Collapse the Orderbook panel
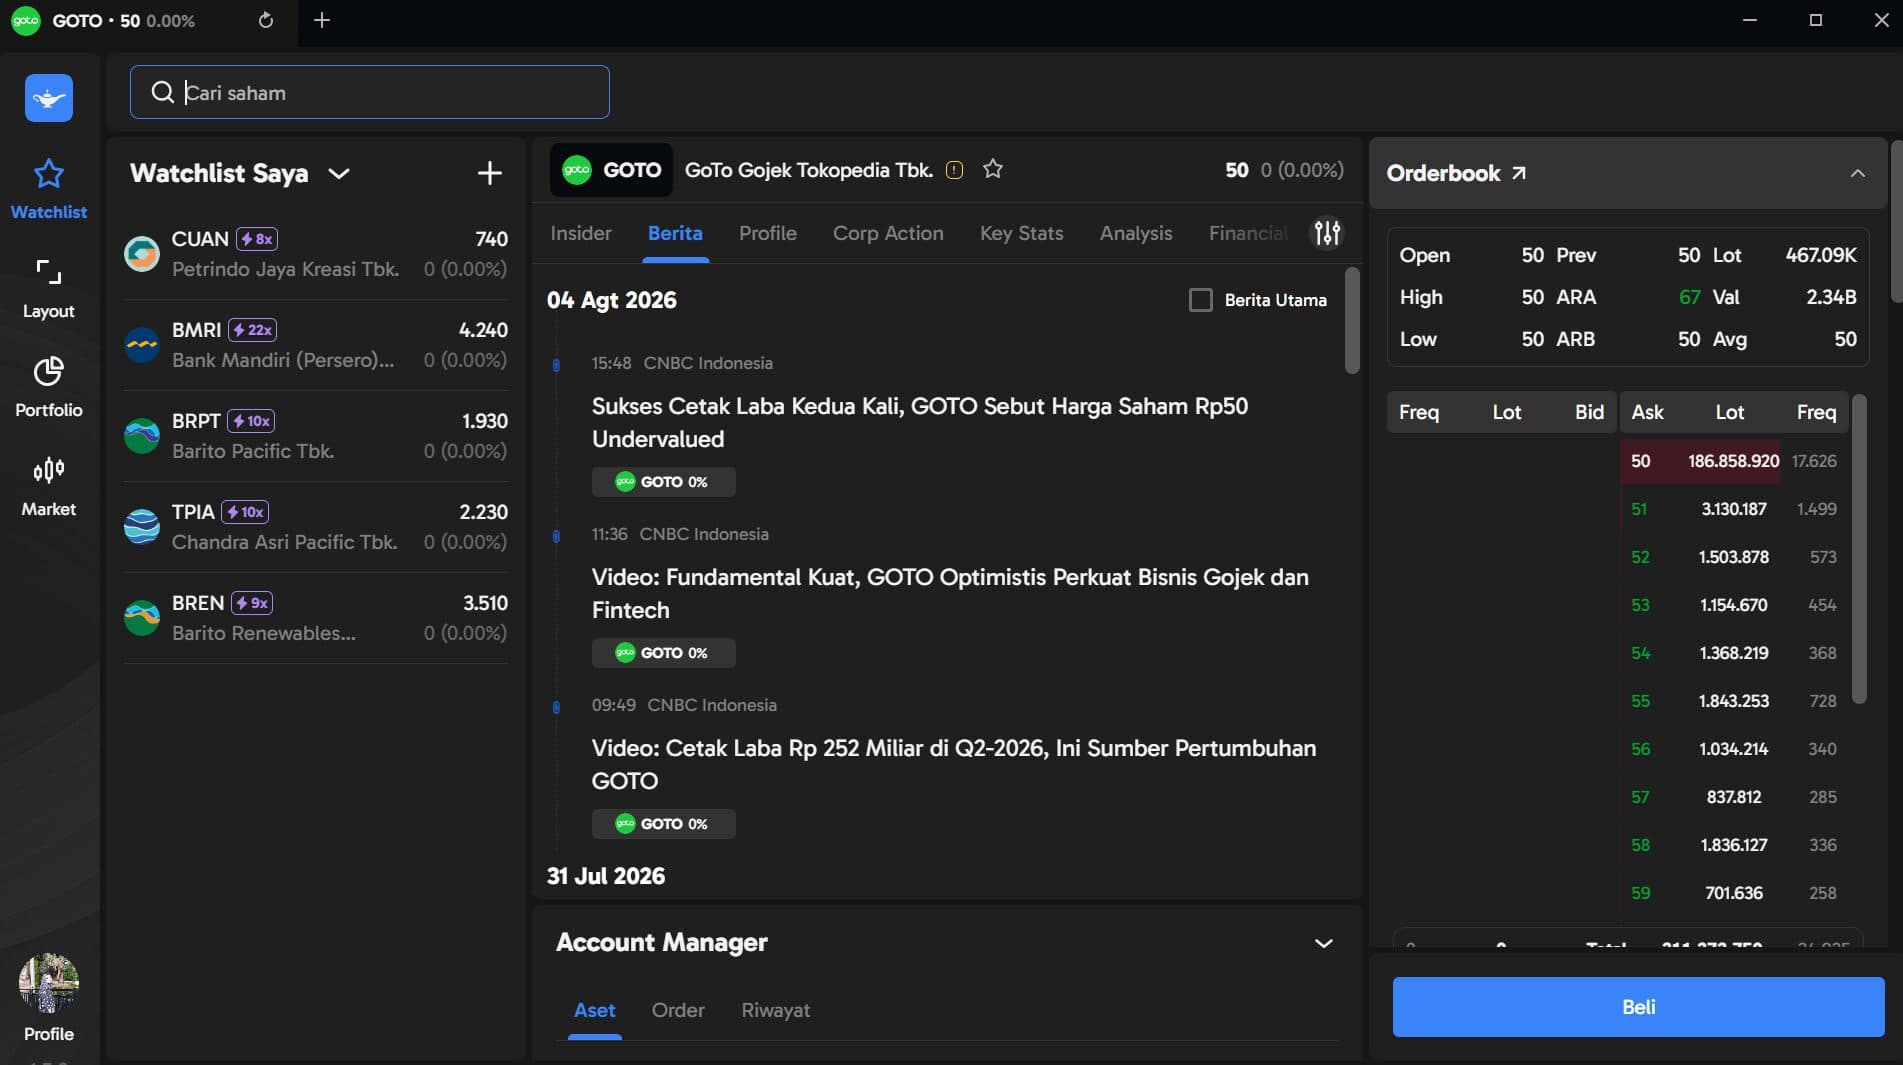 pos(1857,173)
